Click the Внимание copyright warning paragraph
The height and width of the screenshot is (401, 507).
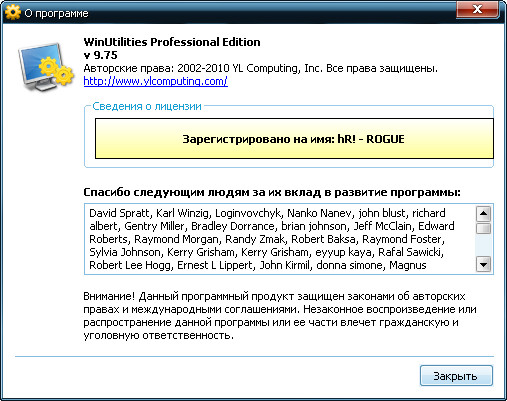click(x=280, y=316)
